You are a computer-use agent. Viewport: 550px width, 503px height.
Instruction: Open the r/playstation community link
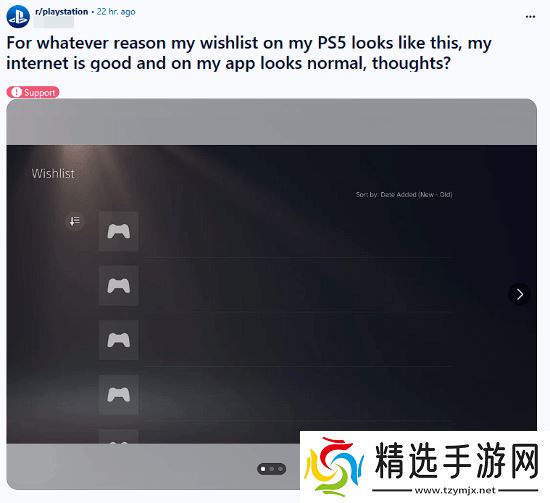[x=61, y=12]
